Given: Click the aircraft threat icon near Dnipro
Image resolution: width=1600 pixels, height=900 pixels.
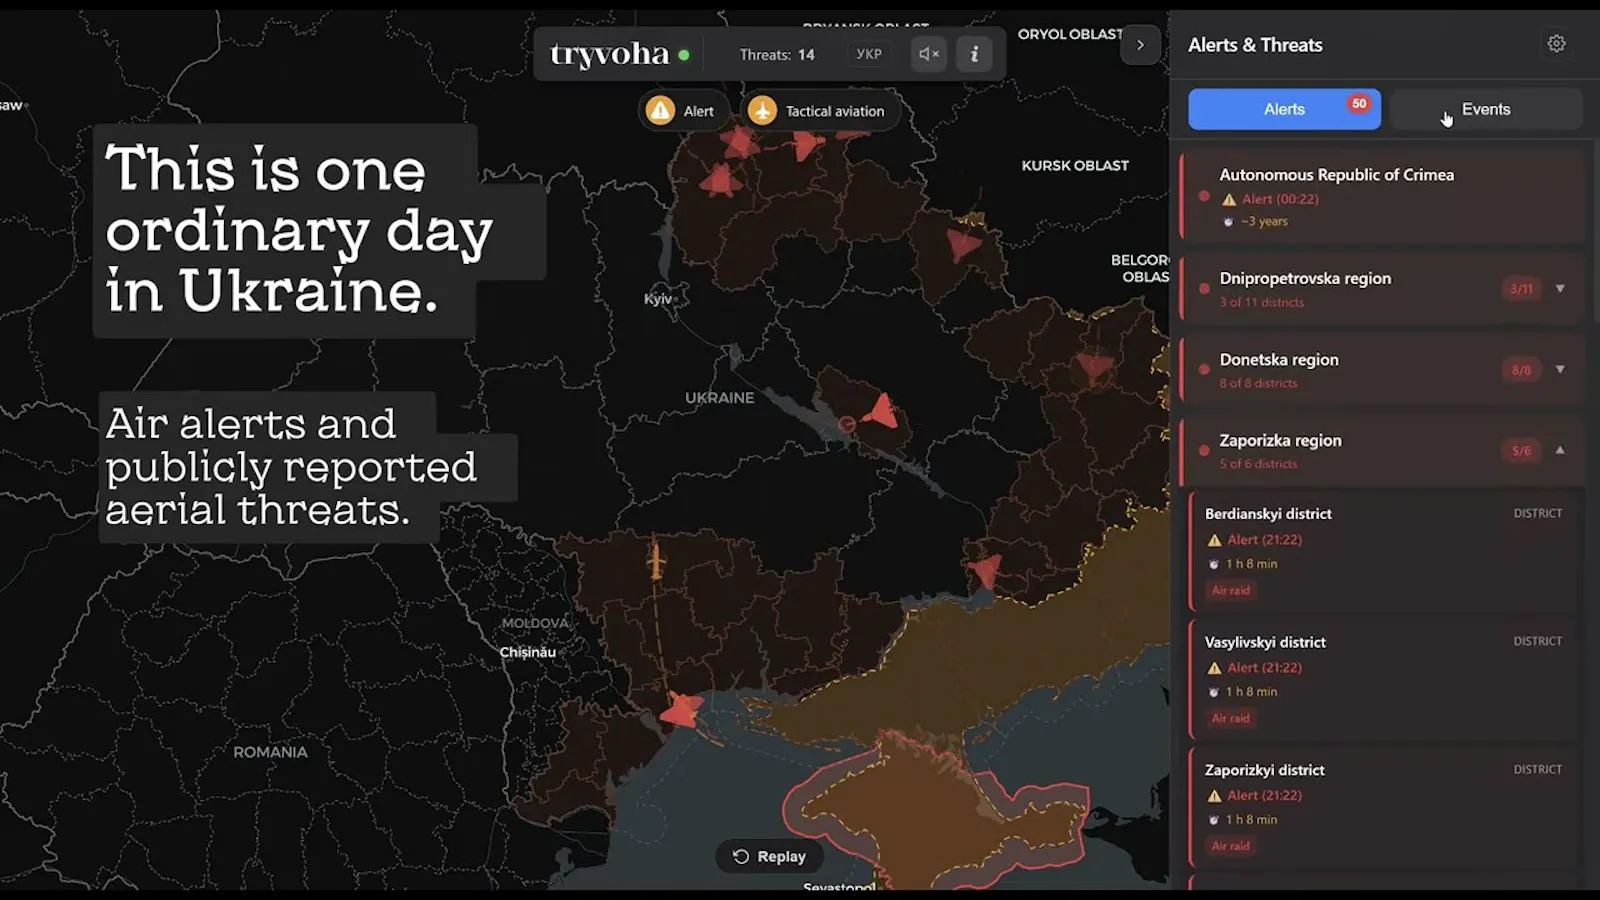Looking at the screenshot, I should point(881,411).
